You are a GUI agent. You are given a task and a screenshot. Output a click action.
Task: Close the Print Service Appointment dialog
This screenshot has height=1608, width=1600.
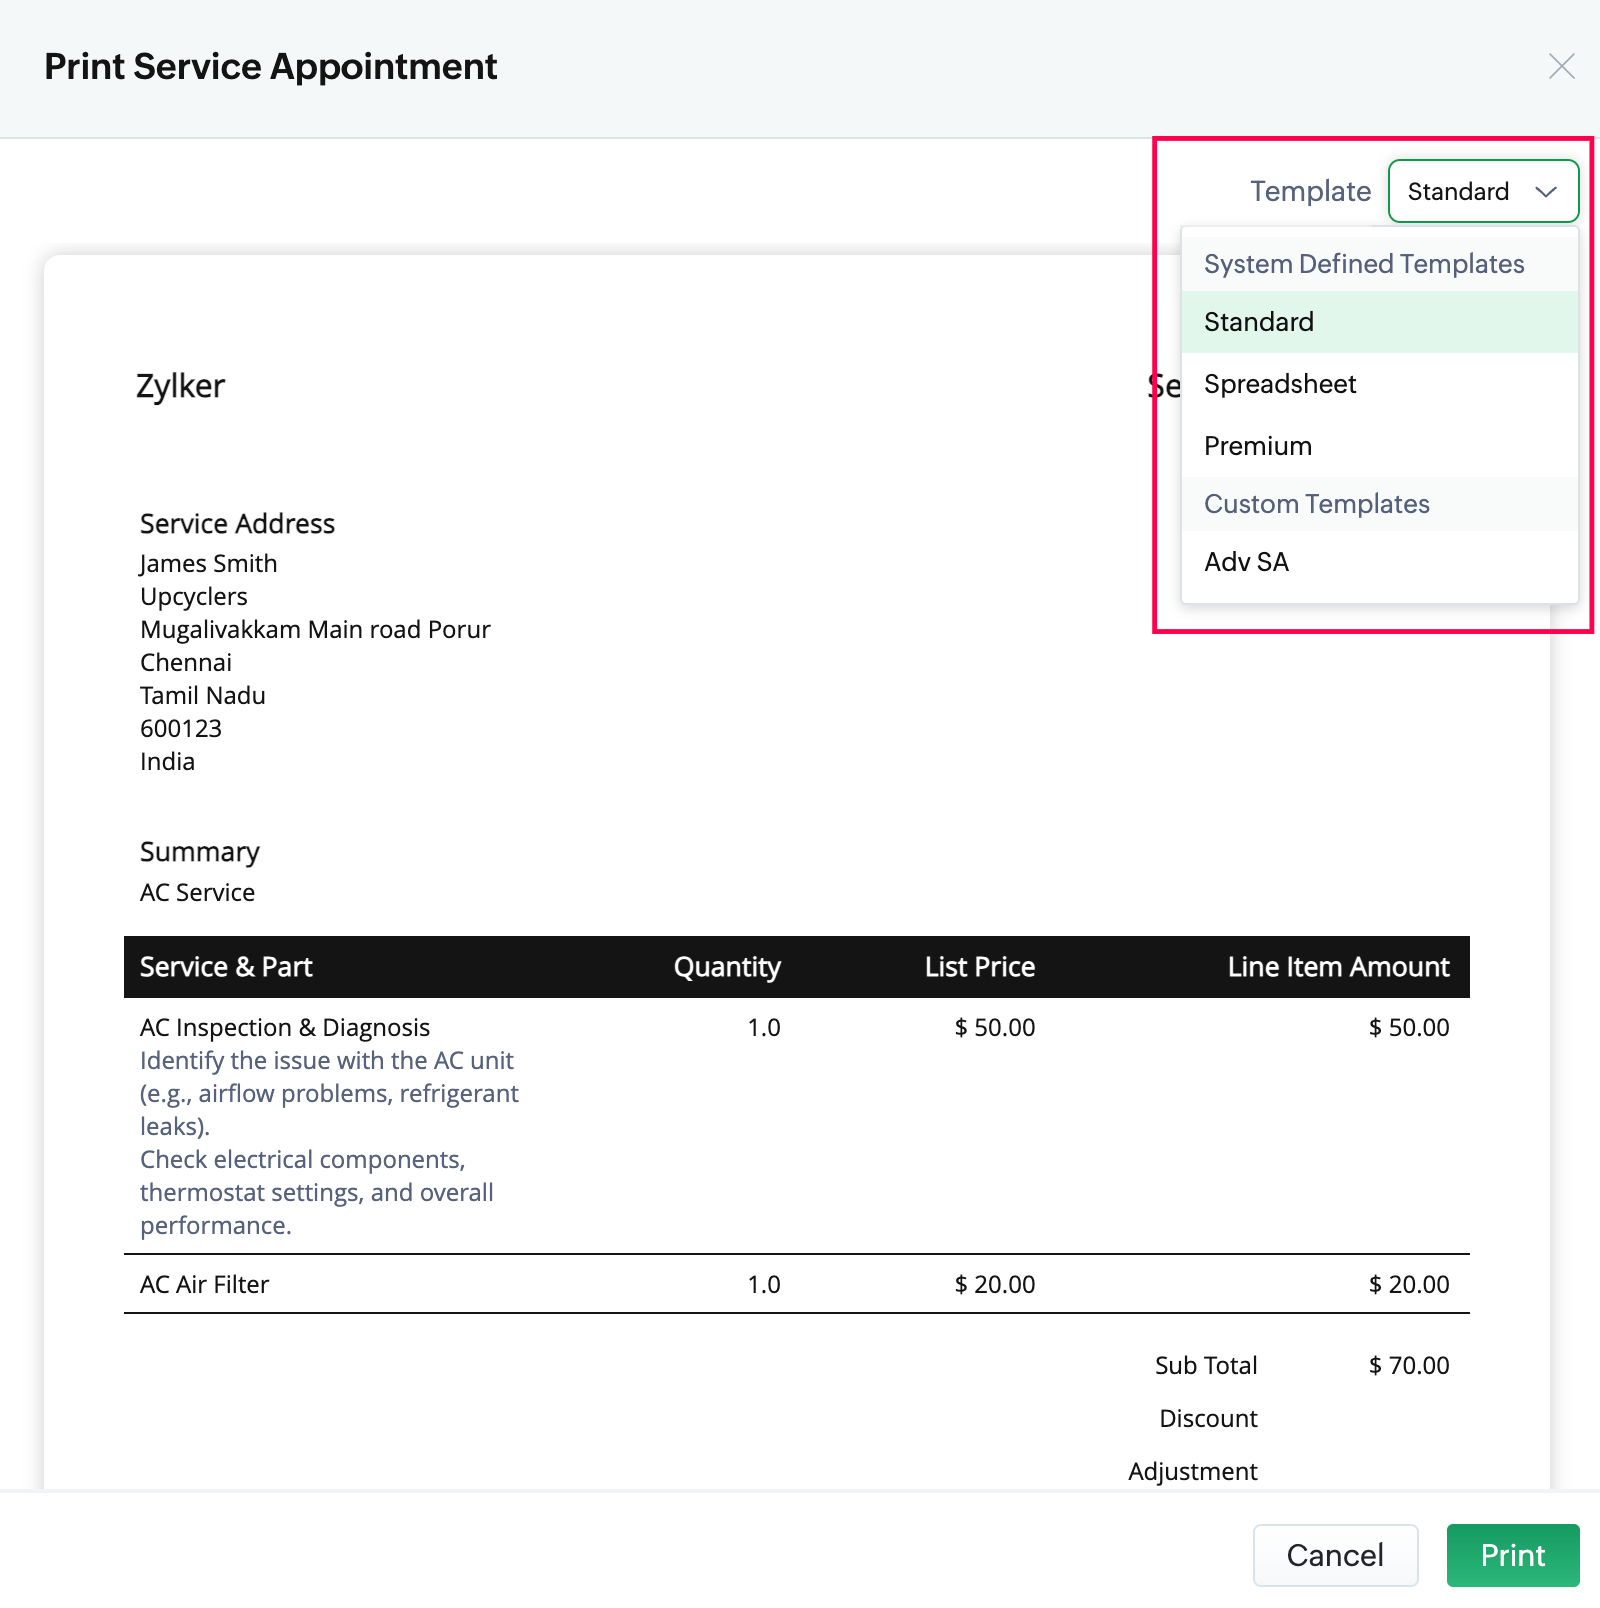[x=1561, y=67]
